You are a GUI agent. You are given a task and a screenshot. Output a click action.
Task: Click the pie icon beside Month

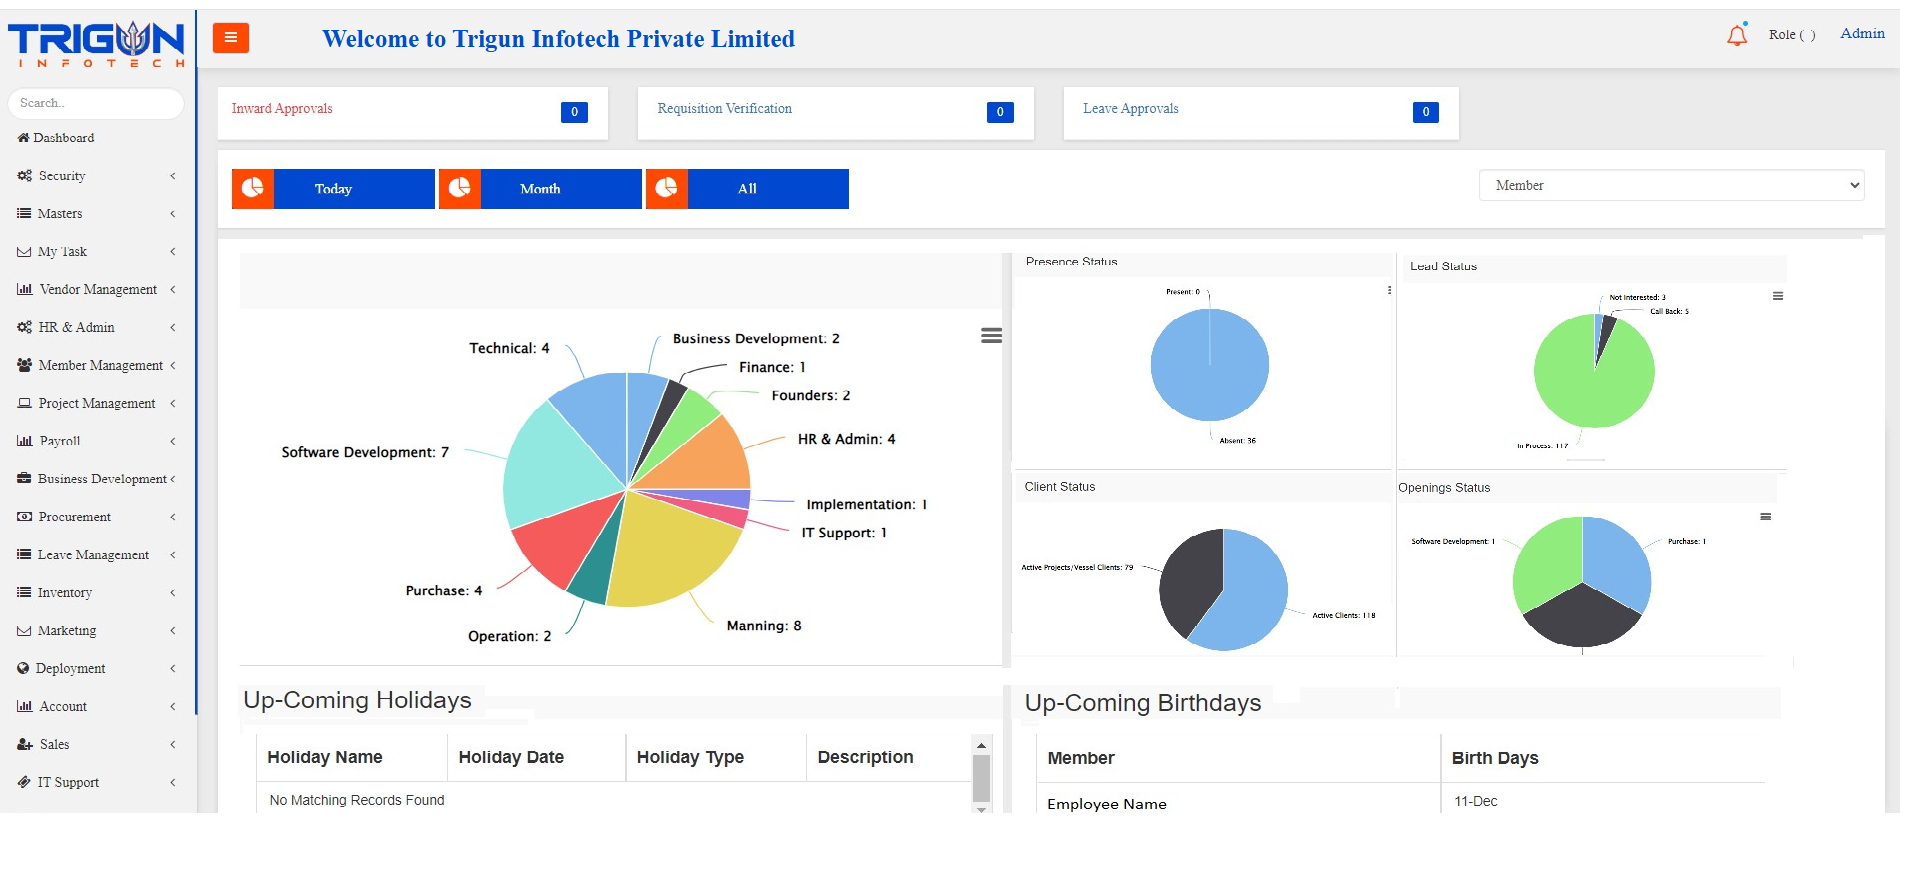[x=460, y=188]
